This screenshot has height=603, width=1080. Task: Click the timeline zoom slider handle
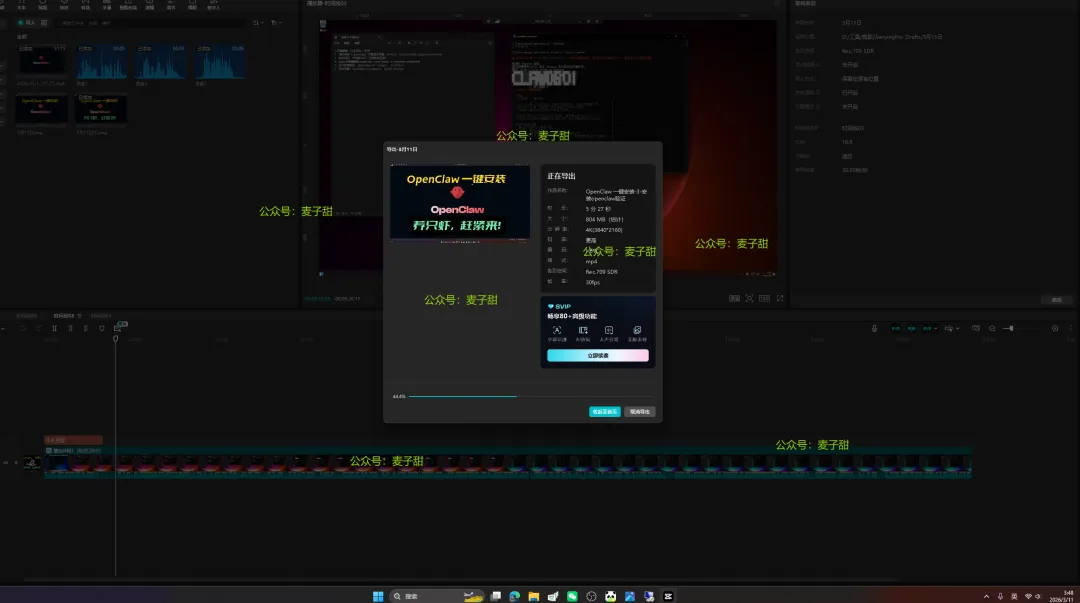(1010, 329)
